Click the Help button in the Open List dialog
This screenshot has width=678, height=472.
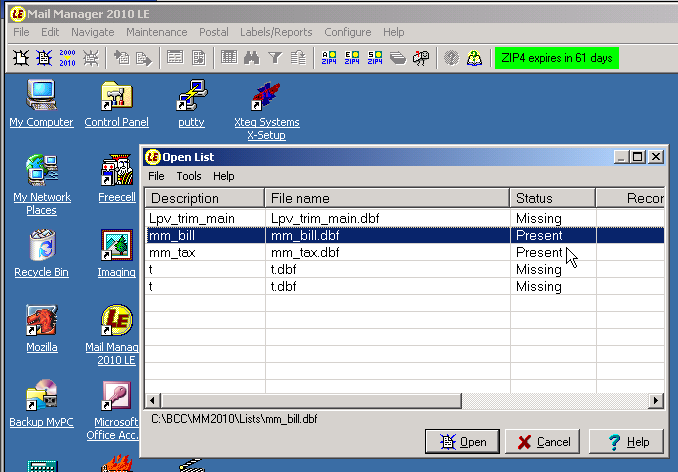click(x=627, y=442)
